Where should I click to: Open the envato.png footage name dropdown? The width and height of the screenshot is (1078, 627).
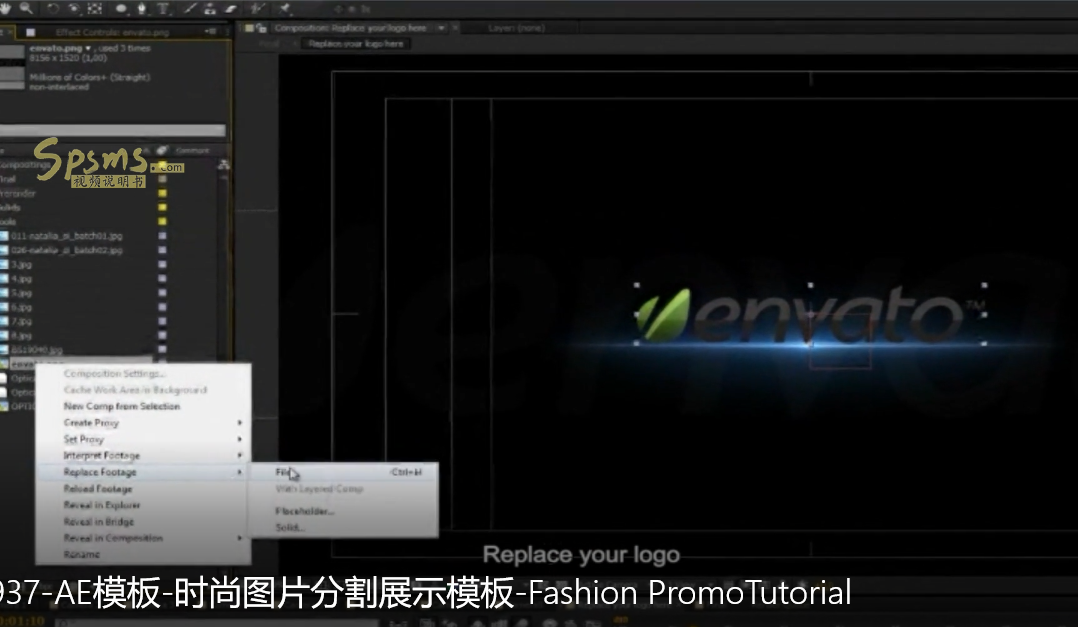88,48
